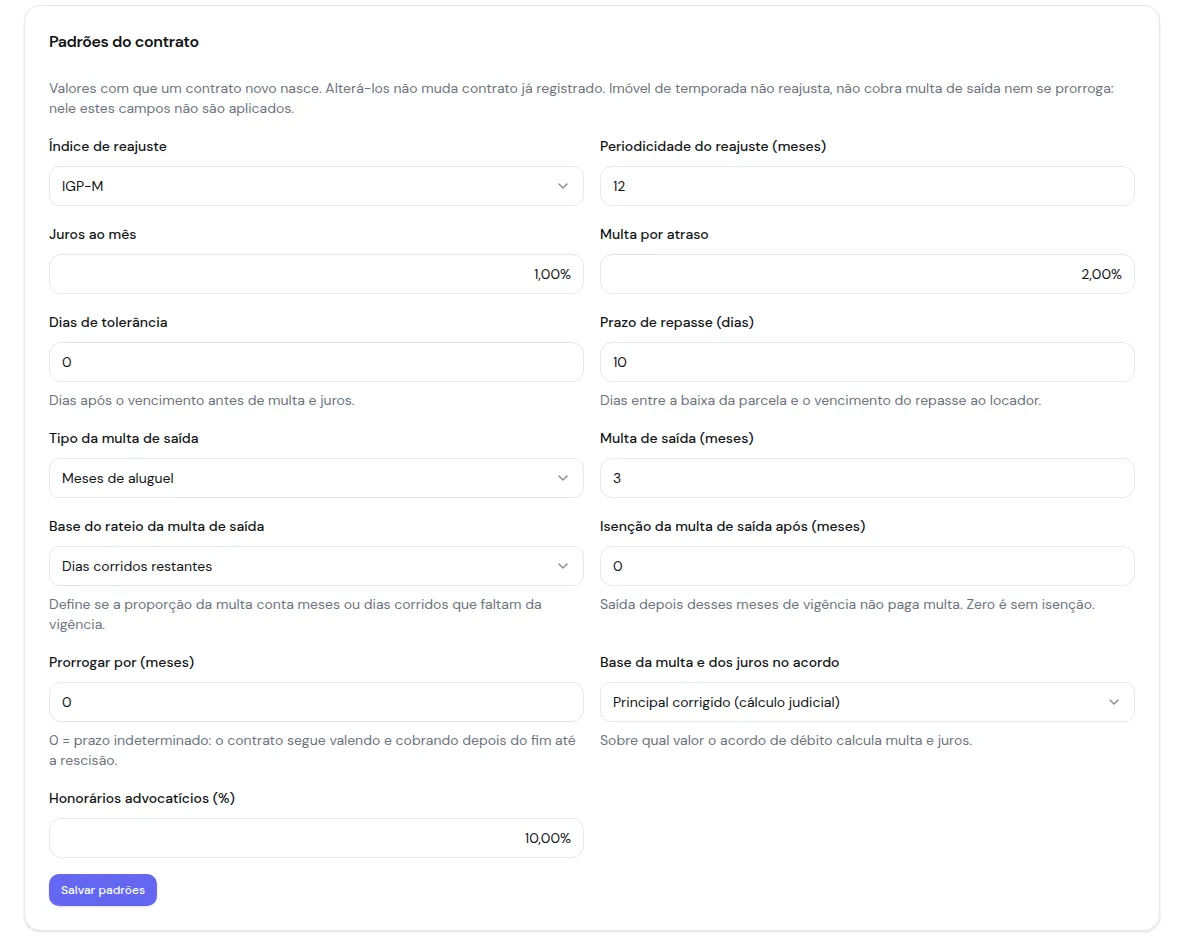
Task: Click chevron on Principal corrigido select
Action: [1114, 702]
